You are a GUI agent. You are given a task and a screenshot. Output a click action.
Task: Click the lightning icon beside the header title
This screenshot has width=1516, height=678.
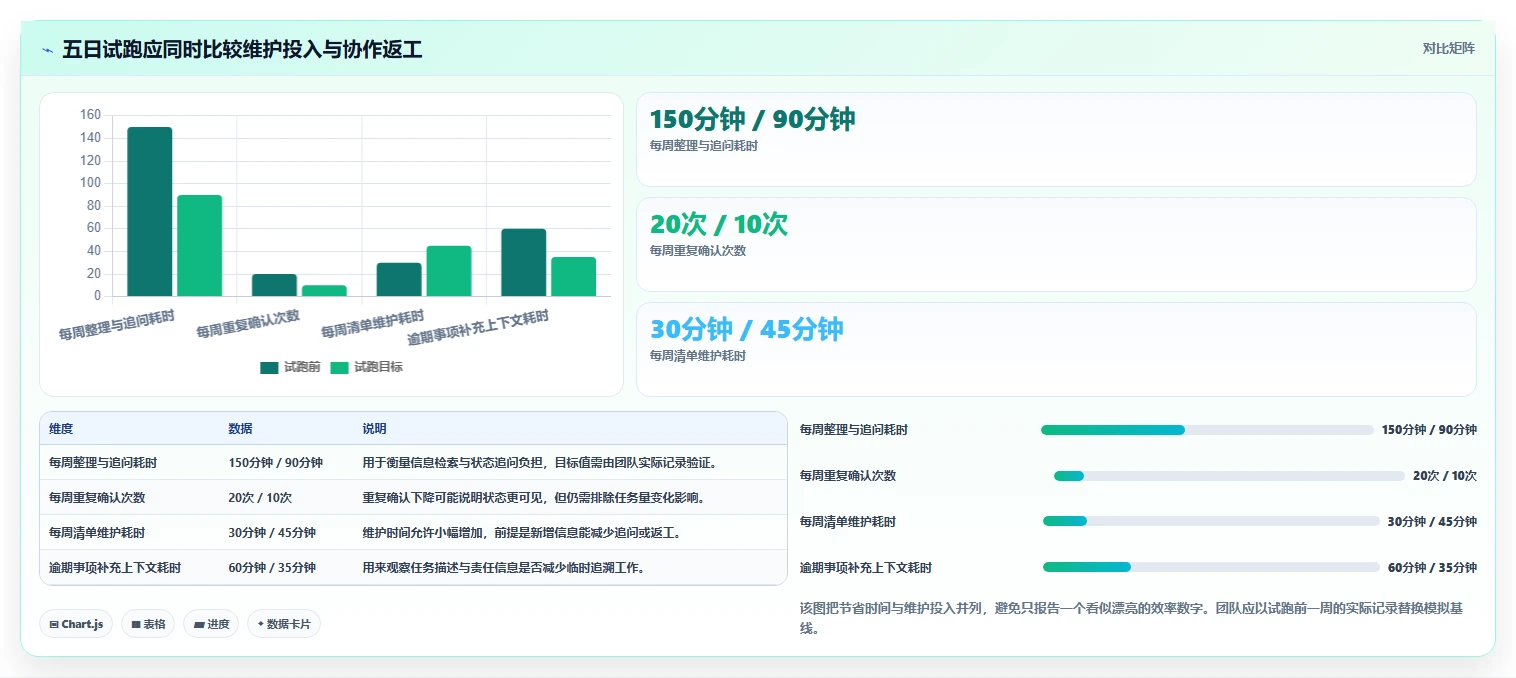pyautogui.click(x=48, y=49)
